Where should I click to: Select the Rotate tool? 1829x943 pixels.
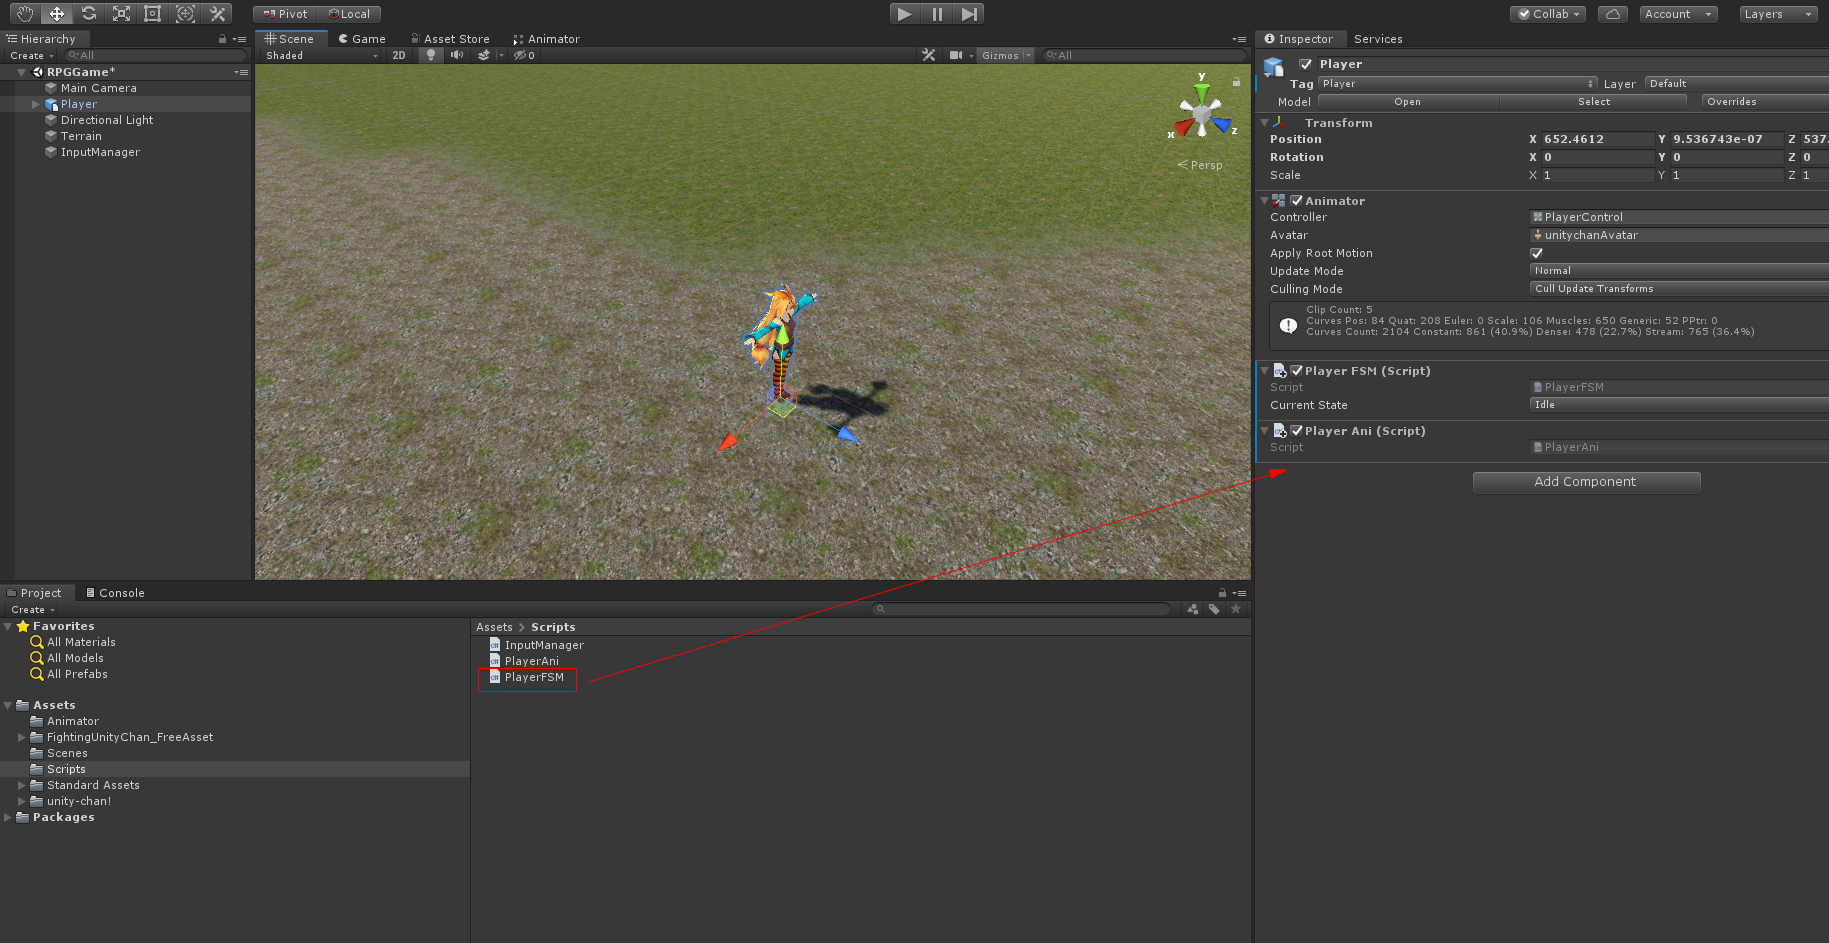89,13
